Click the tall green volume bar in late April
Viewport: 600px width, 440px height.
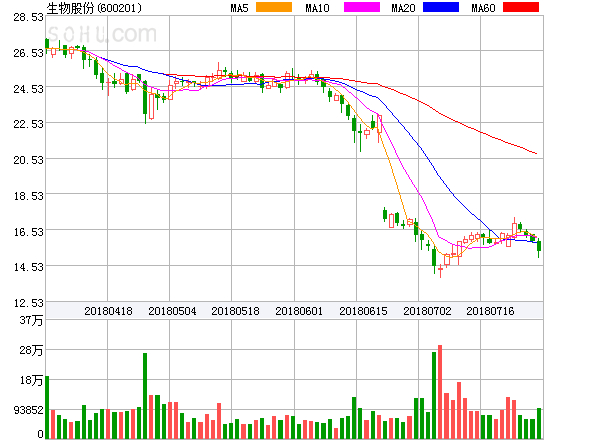coord(145,396)
